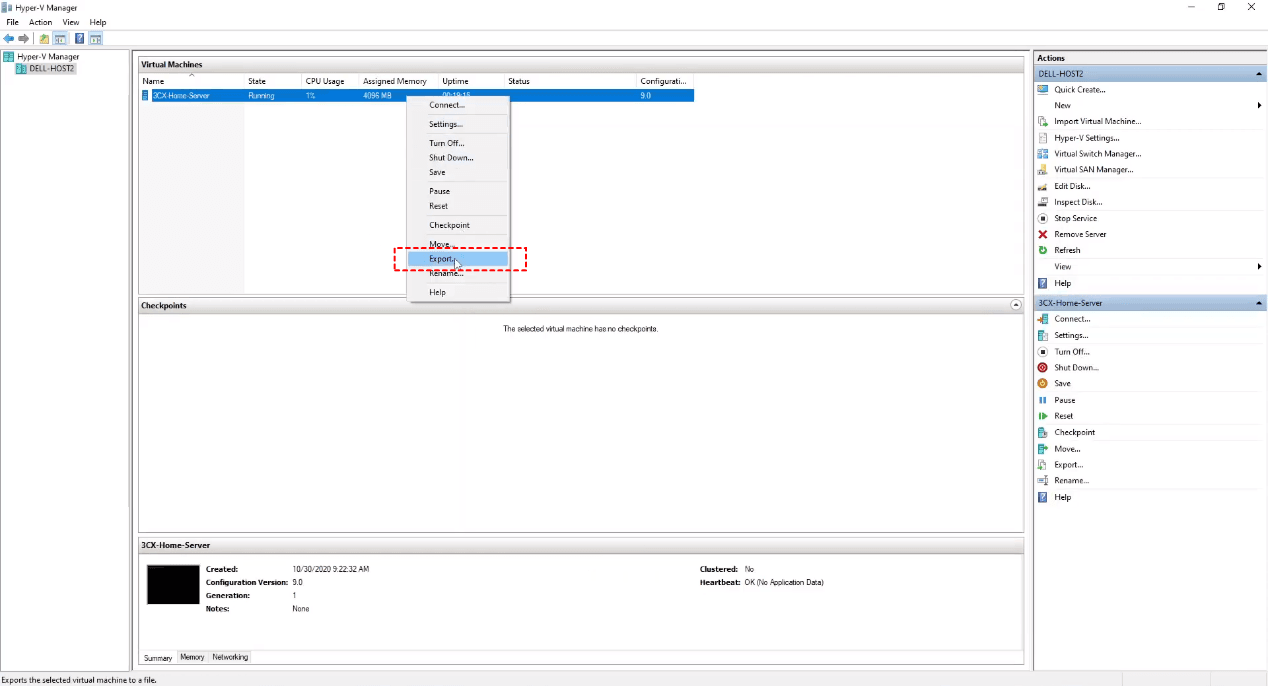The image size is (1268, 686).
Task: Click the Up one level folder icon
Action: tap(44, 39)
